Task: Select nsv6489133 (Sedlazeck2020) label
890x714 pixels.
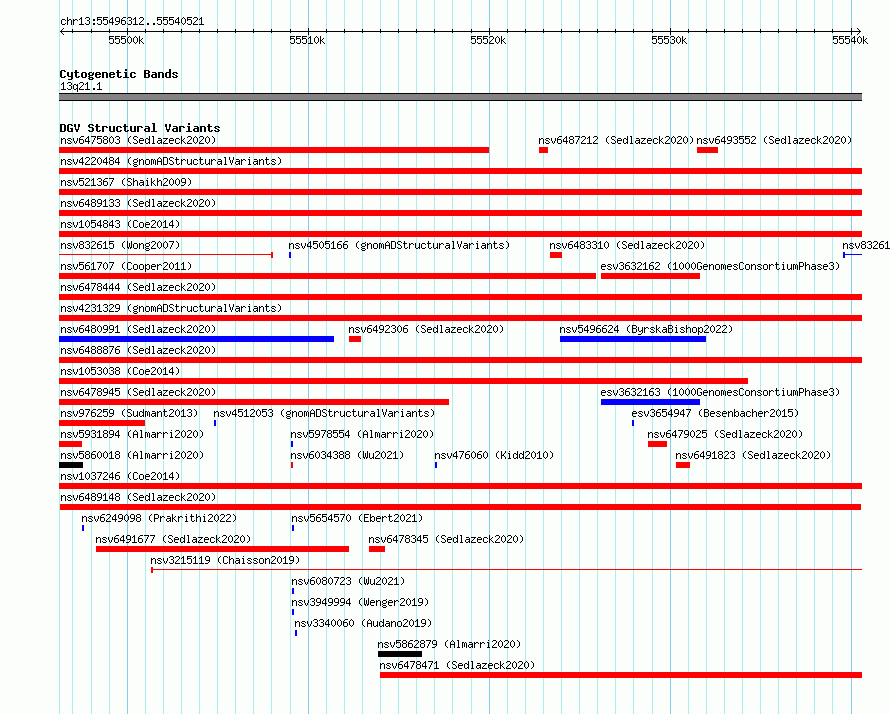Action: [138, 203]
